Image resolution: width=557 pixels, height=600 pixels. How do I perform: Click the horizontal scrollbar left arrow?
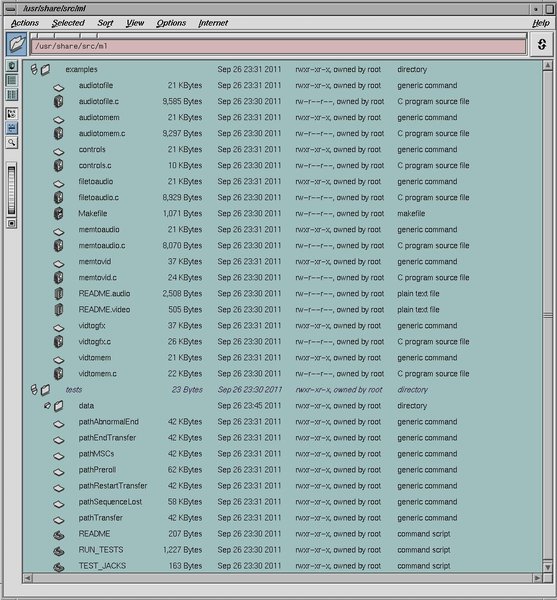point(28,578)
